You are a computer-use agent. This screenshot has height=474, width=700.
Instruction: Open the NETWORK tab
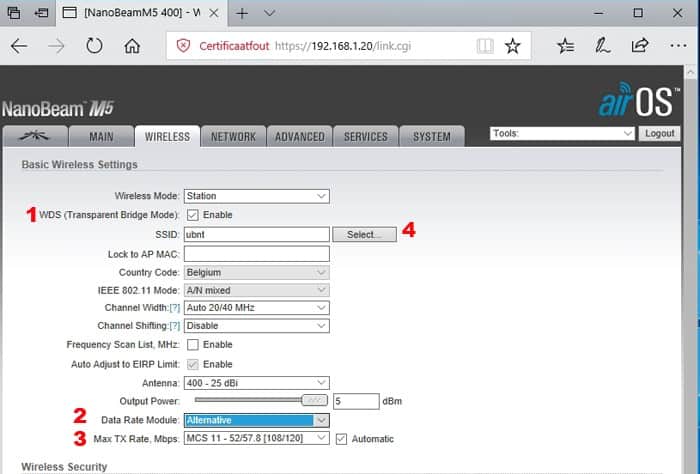(233, 137)
